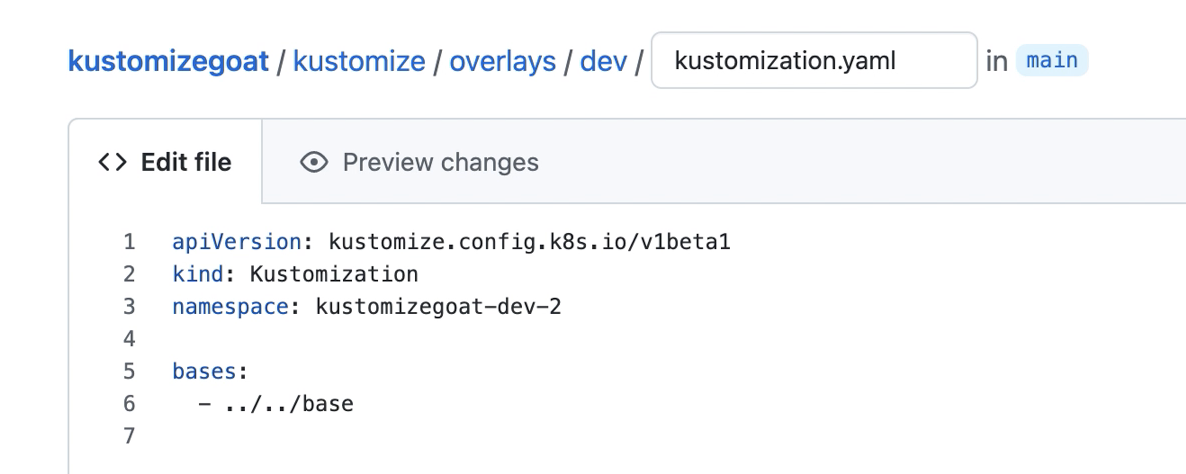Click line number 7 in gutter

129,436
